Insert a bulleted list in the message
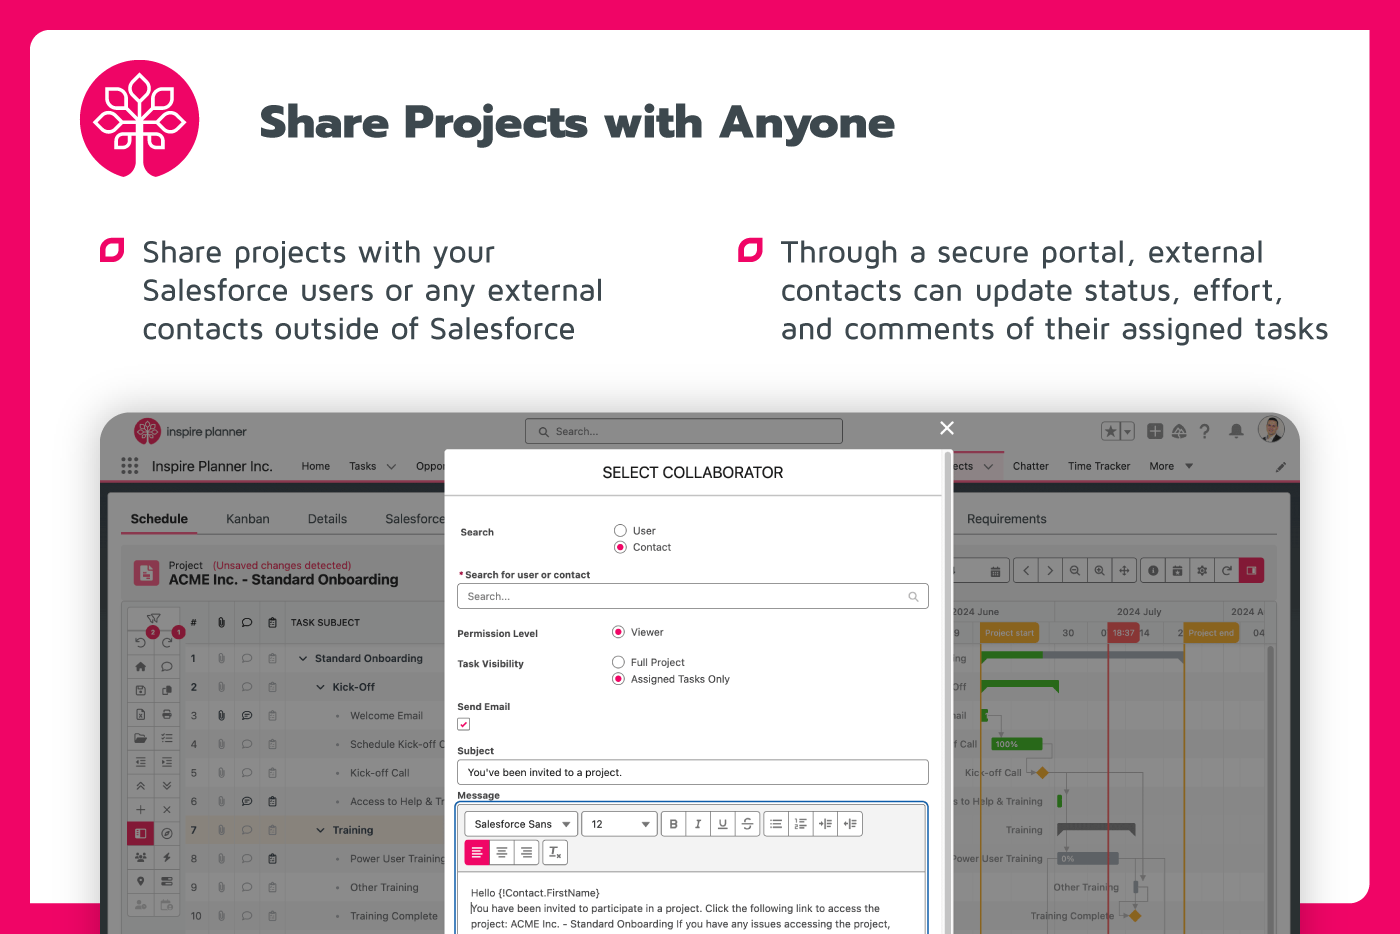The width and height of the screenshot is (1400, 934). [x=776, y=824]
